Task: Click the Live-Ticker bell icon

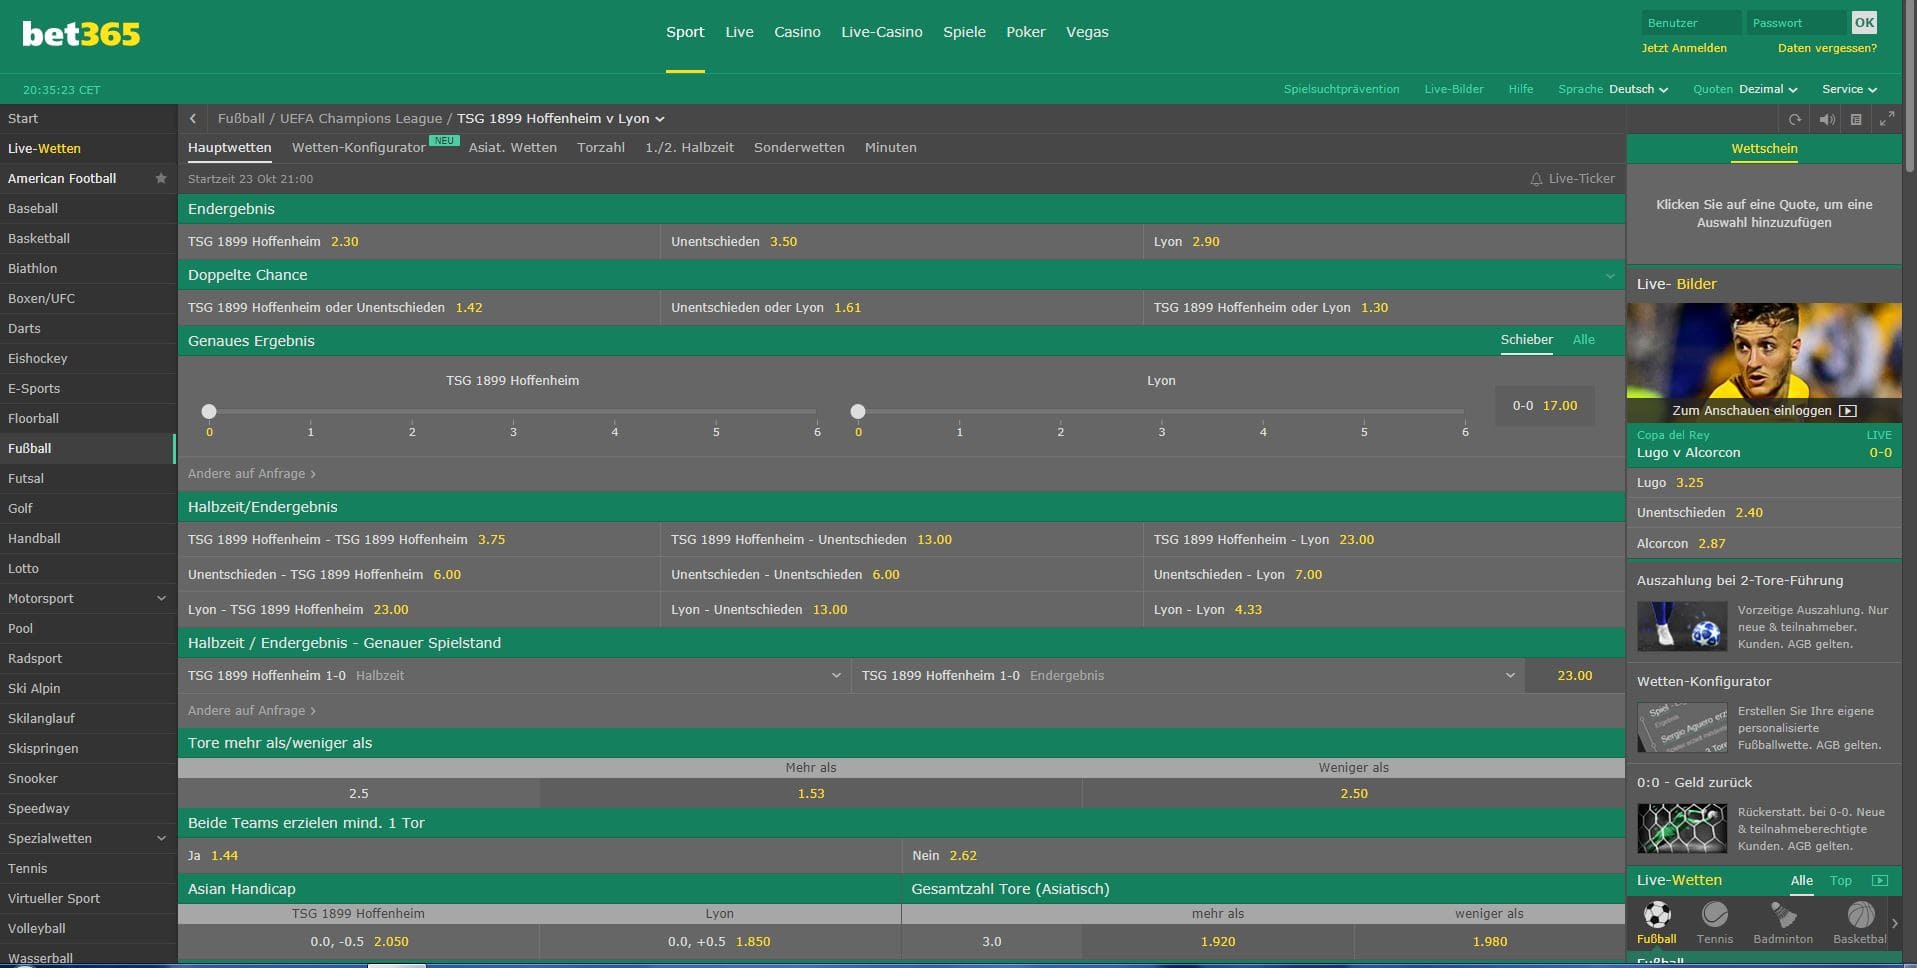Action: click(1536, 179)
